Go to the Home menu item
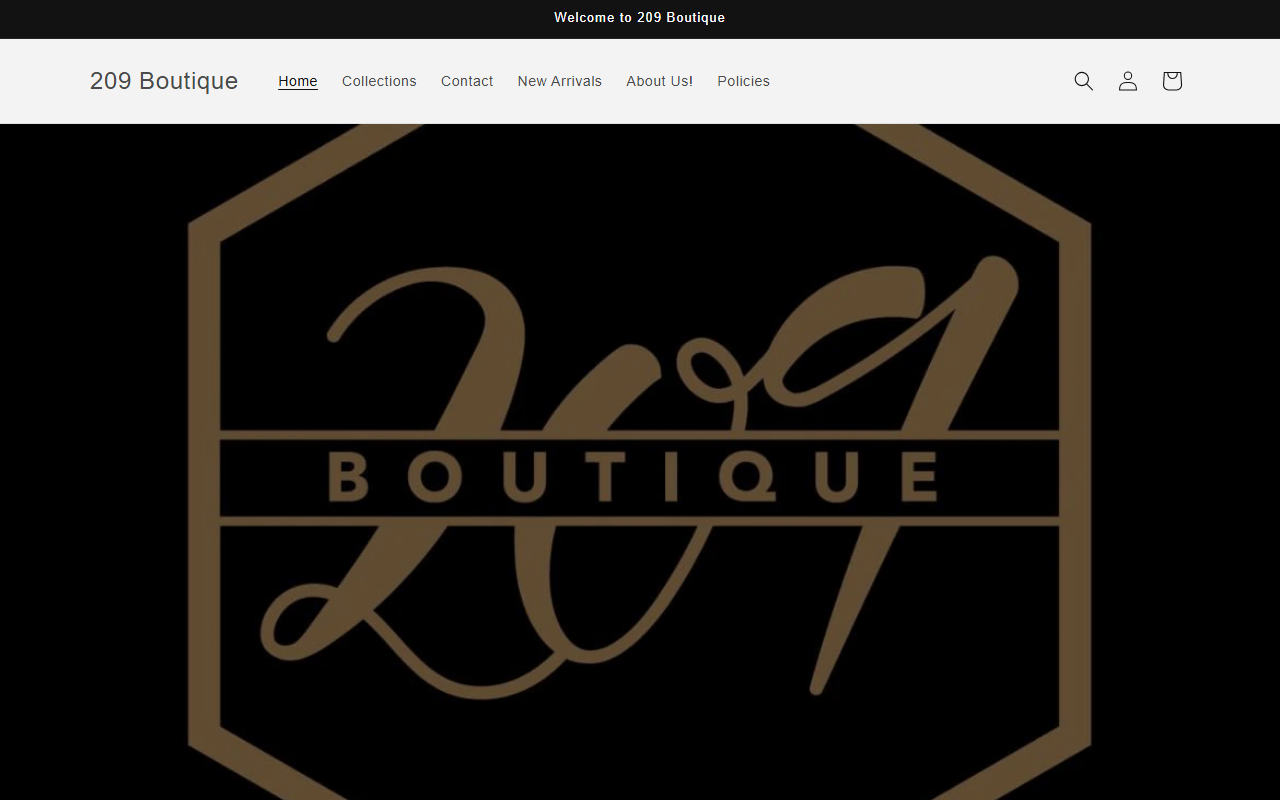Image resolution: width=1280 pixels, height=800 pixels. click(298, 81)
